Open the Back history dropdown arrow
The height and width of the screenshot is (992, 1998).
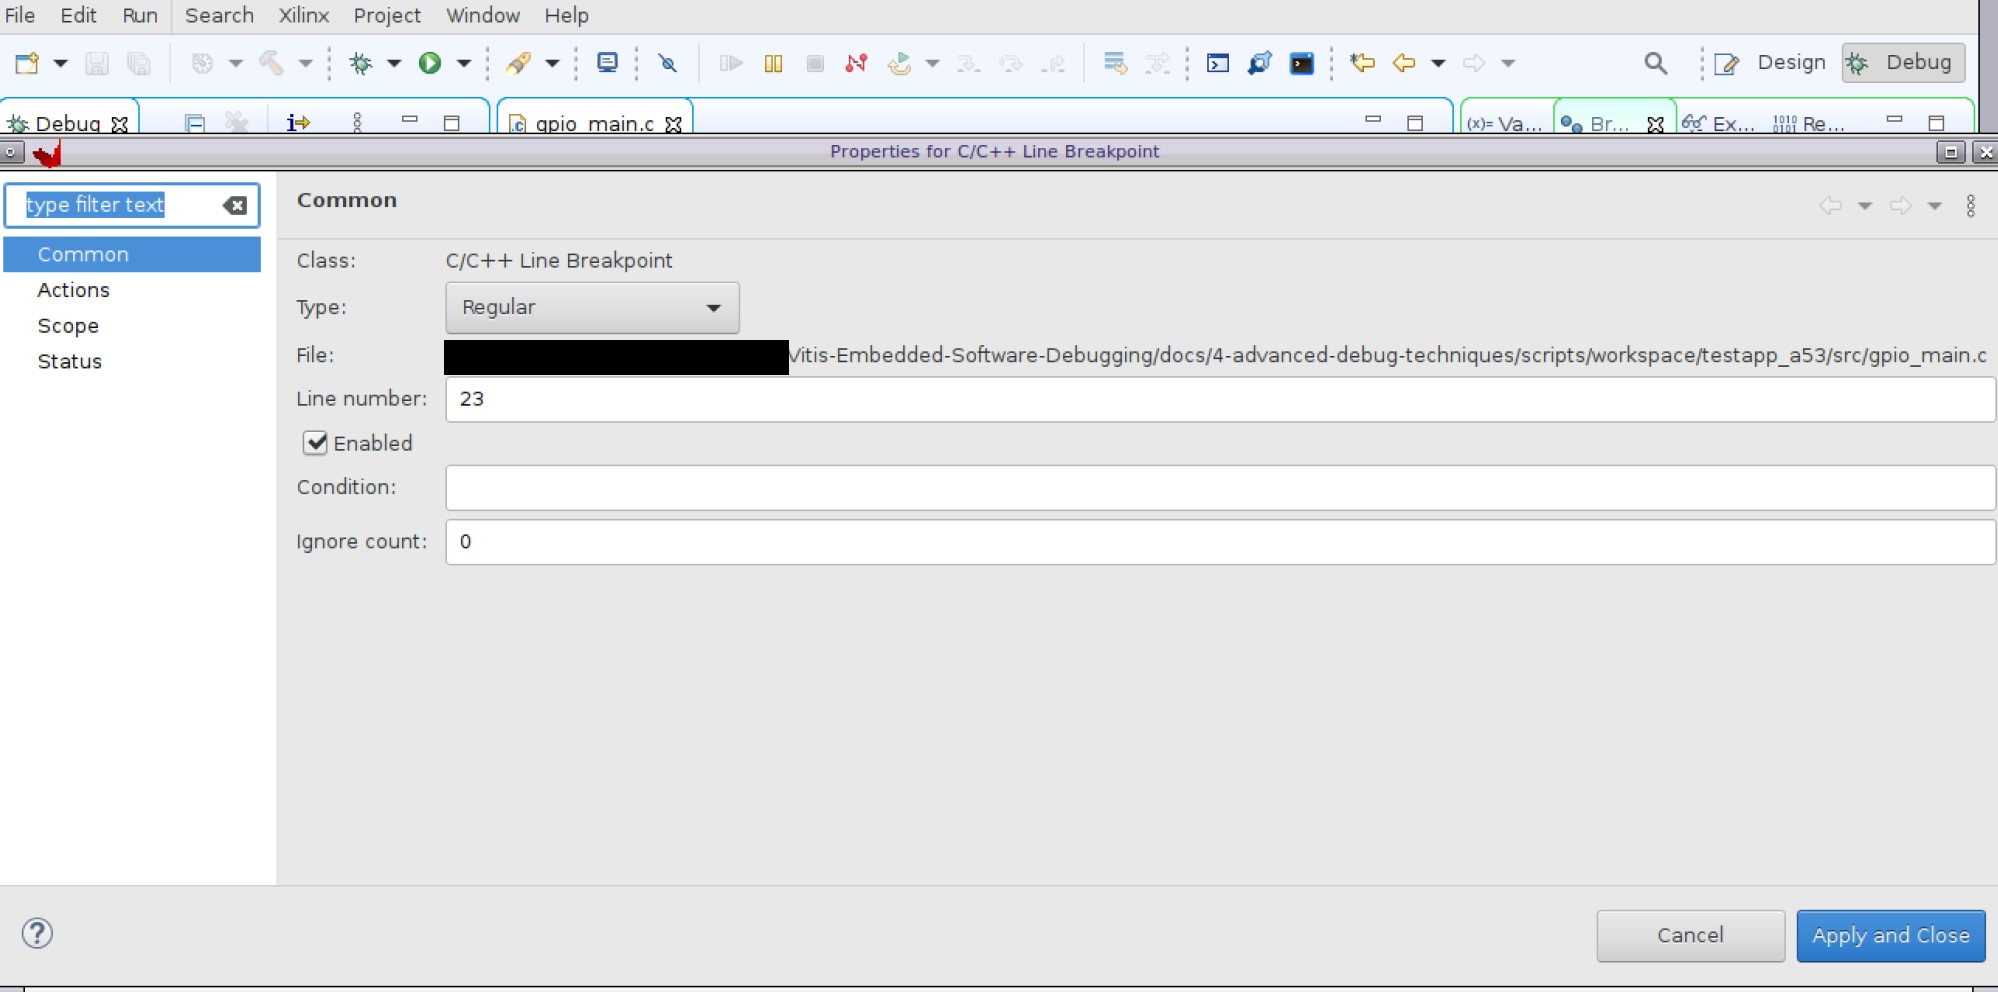1438,63
